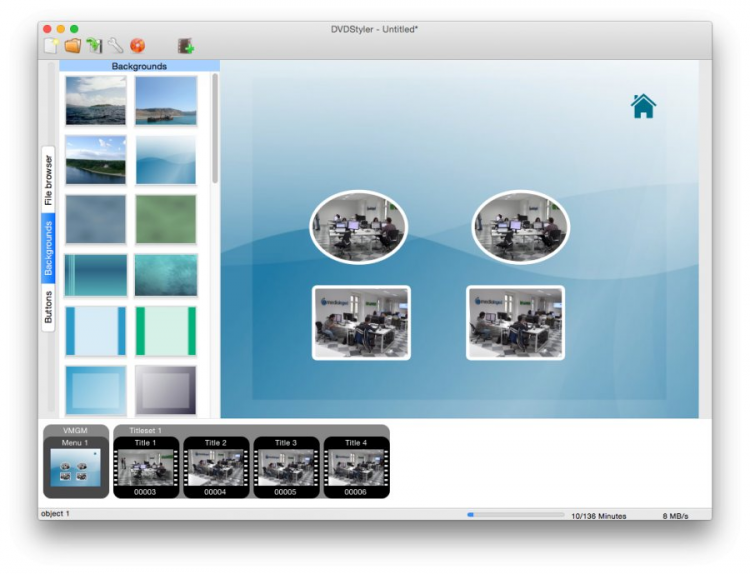Pick the light blue side-bars background thumbnail
Screen dimensions: 750x574
point(96,331)
